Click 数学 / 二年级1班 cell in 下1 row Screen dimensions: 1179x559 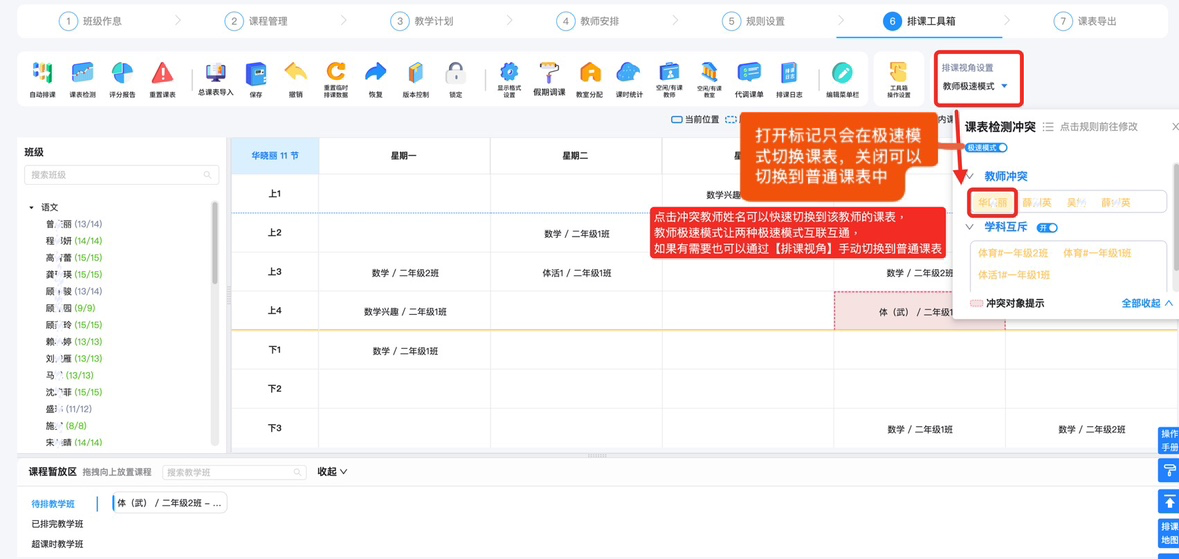click(x=405, y=350)
